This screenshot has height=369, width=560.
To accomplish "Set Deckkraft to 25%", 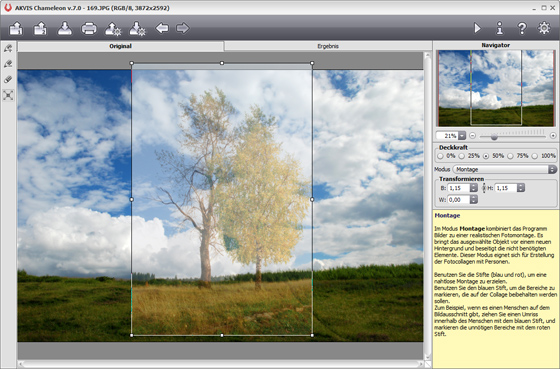I will coord(462,156).
